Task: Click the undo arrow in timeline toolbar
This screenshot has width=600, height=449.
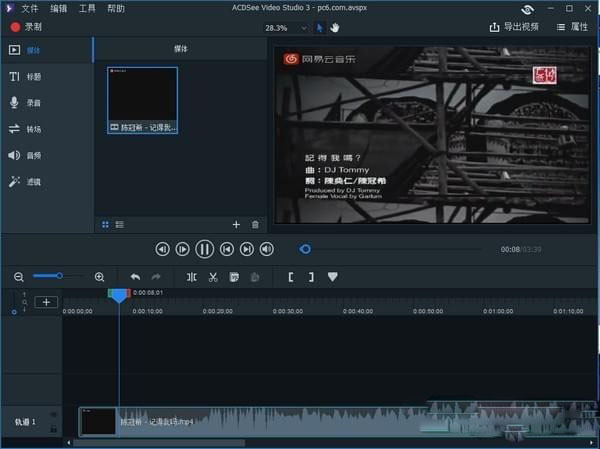Action: 135,277
